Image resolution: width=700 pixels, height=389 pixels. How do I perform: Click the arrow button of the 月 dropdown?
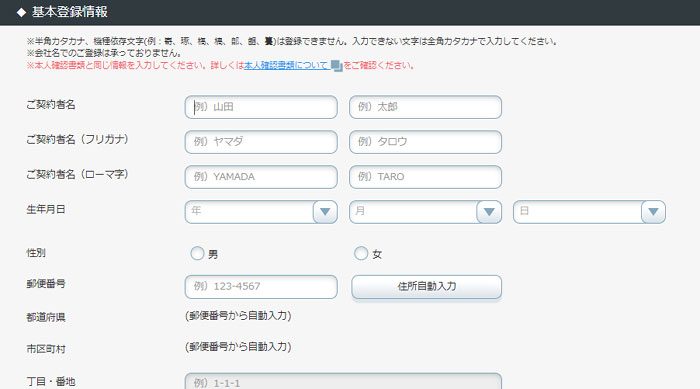[489, 212]
